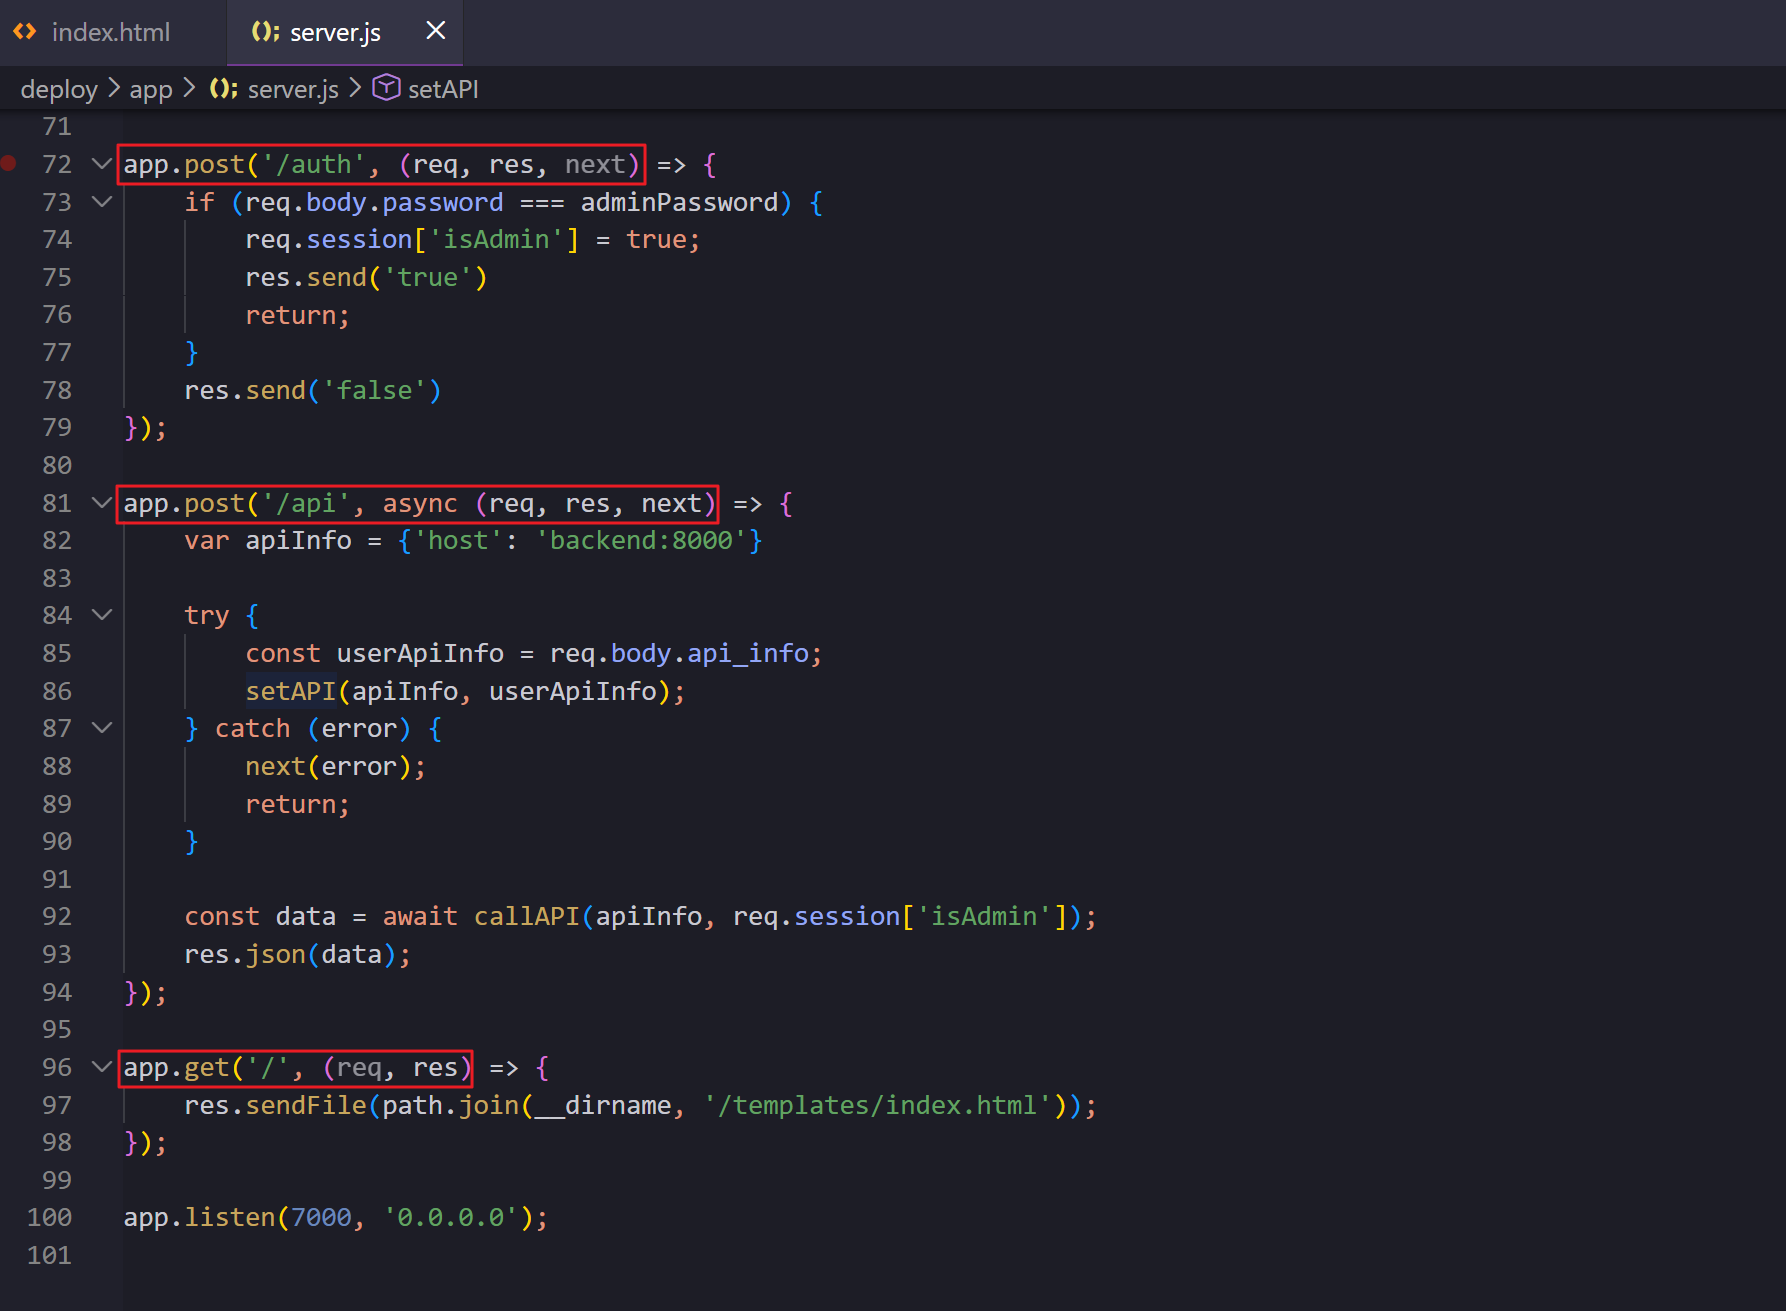Screen dimensions: 1786x1311
Task: Click the JS file icon in breadcrumb
Action: pyautogui.click(x=223, y=89)
